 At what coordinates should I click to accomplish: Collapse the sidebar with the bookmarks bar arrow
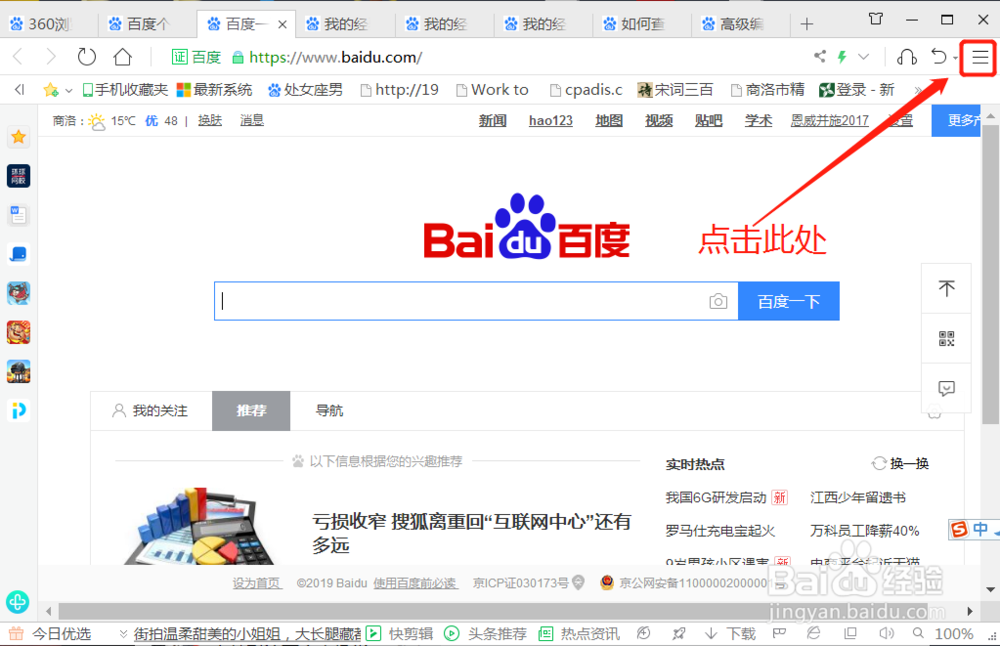click(19, 90)
